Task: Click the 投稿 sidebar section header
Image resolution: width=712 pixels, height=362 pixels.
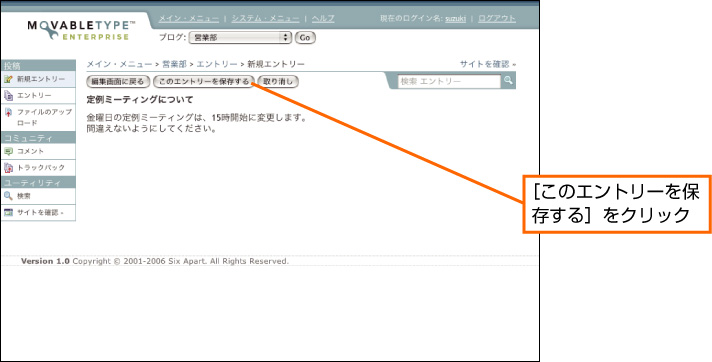Action: tap(38, 65)
